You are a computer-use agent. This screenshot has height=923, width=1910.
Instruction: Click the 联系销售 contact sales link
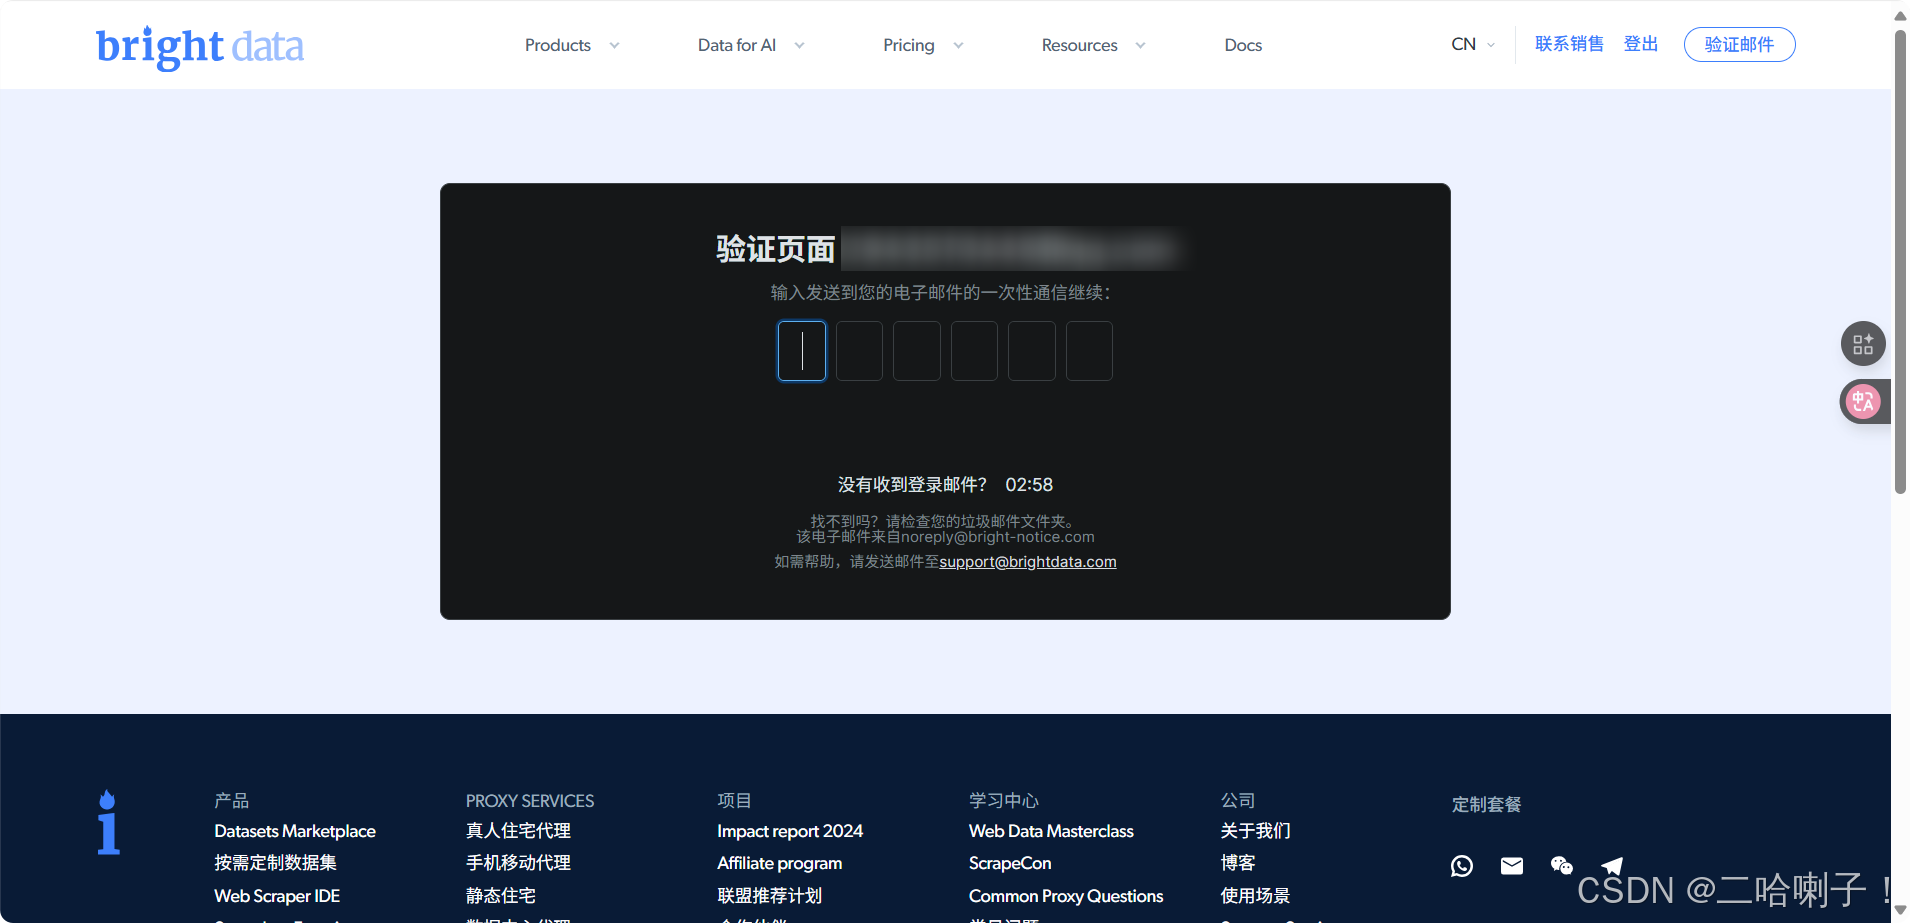point(1570,44)
